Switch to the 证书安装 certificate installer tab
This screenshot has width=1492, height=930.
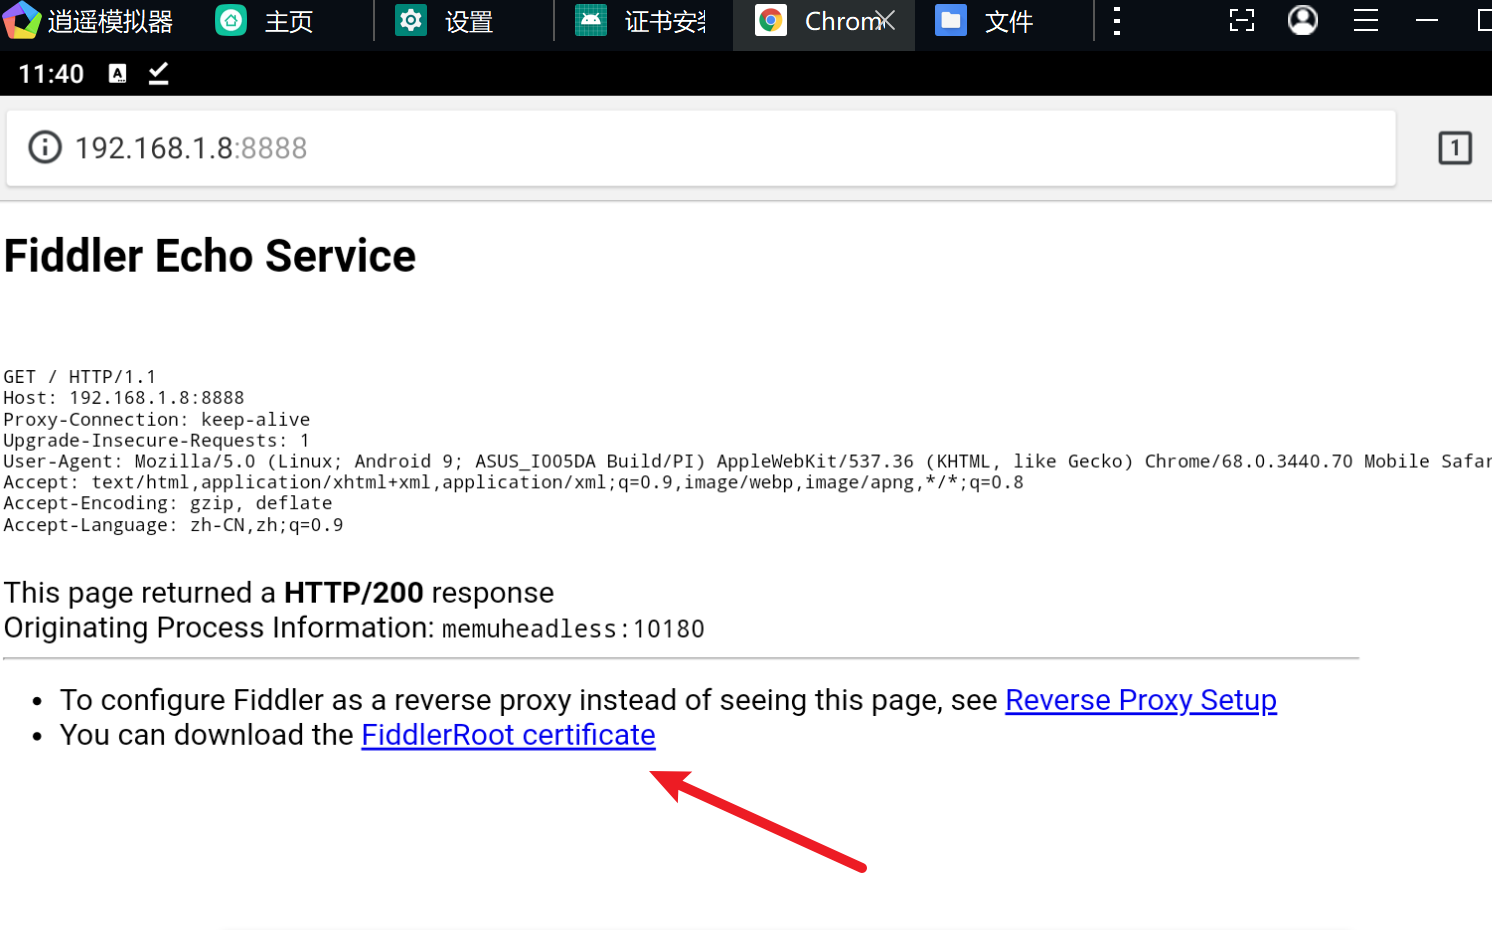click(643, 22)
